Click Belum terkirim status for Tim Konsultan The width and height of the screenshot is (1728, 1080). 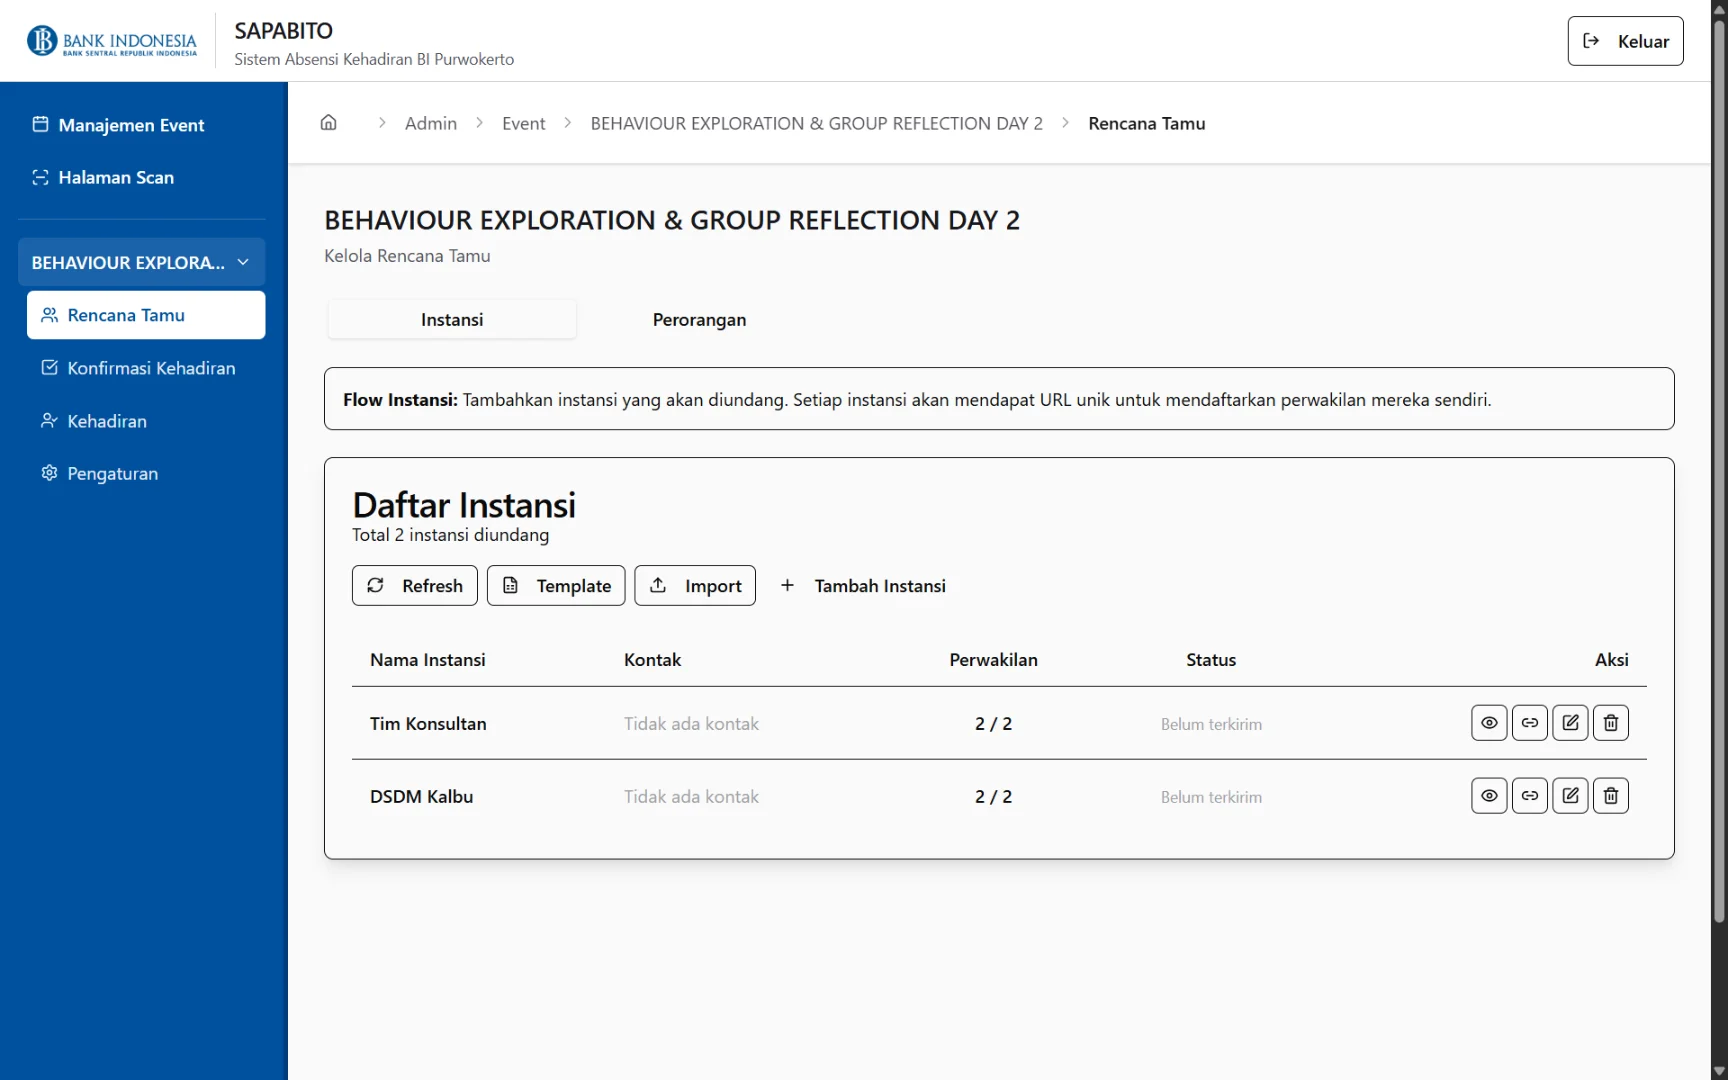(x=1211, y=724)
